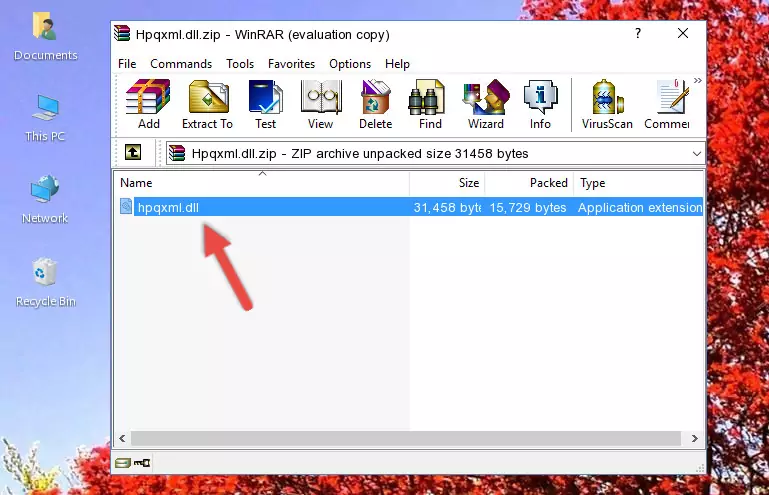Select the Documents desktop icon
Viewport: 769px width, 495px height.
coord(46,36)
